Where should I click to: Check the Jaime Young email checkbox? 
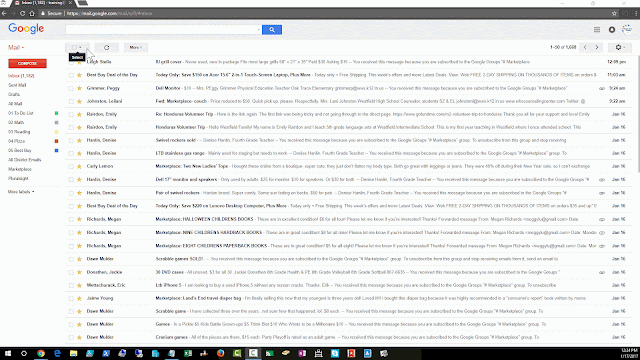(71, 298)
